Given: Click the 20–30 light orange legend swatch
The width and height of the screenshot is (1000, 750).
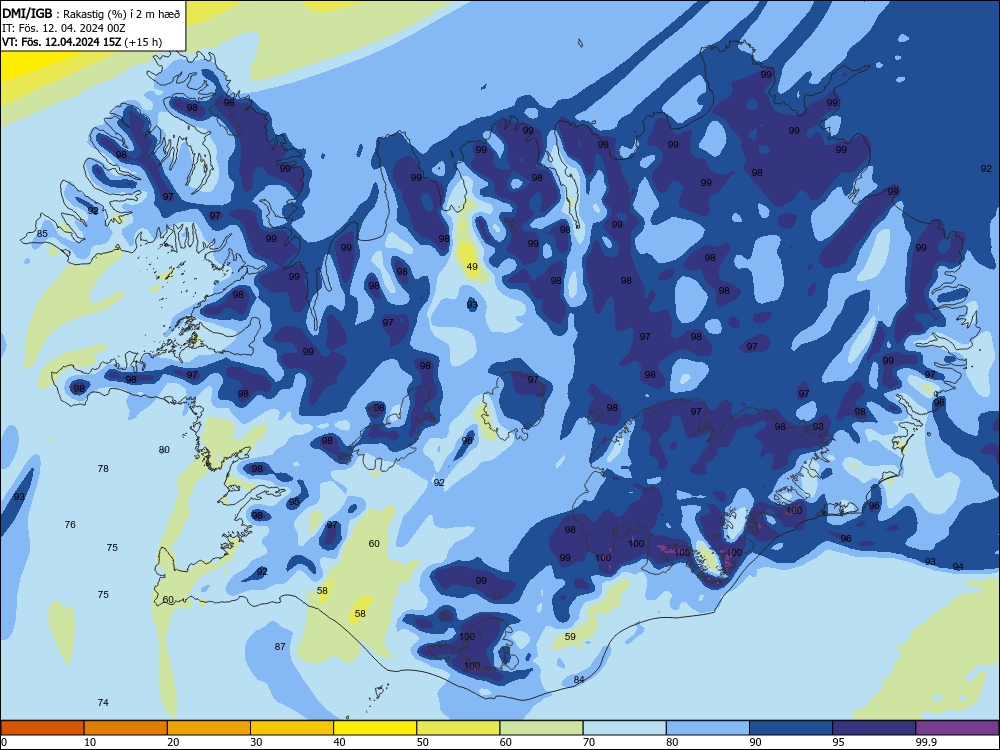Looking at the screenshot, I should (209, 728).
